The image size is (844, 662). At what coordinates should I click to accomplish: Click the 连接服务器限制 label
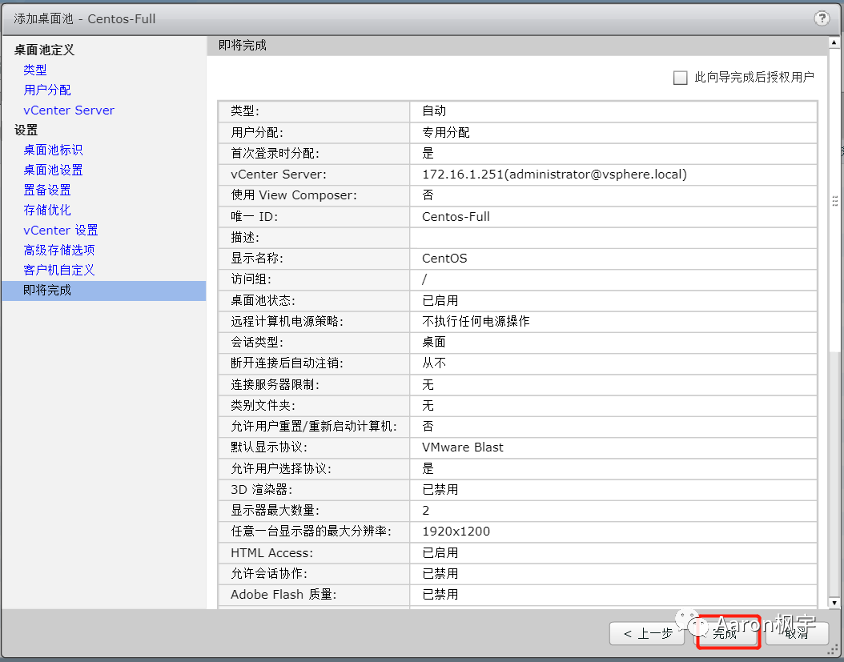coord(275,385)
